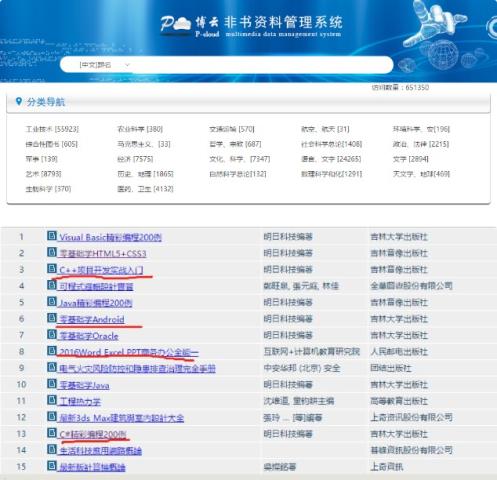Open the 军事 [139] category

(42, 159)
